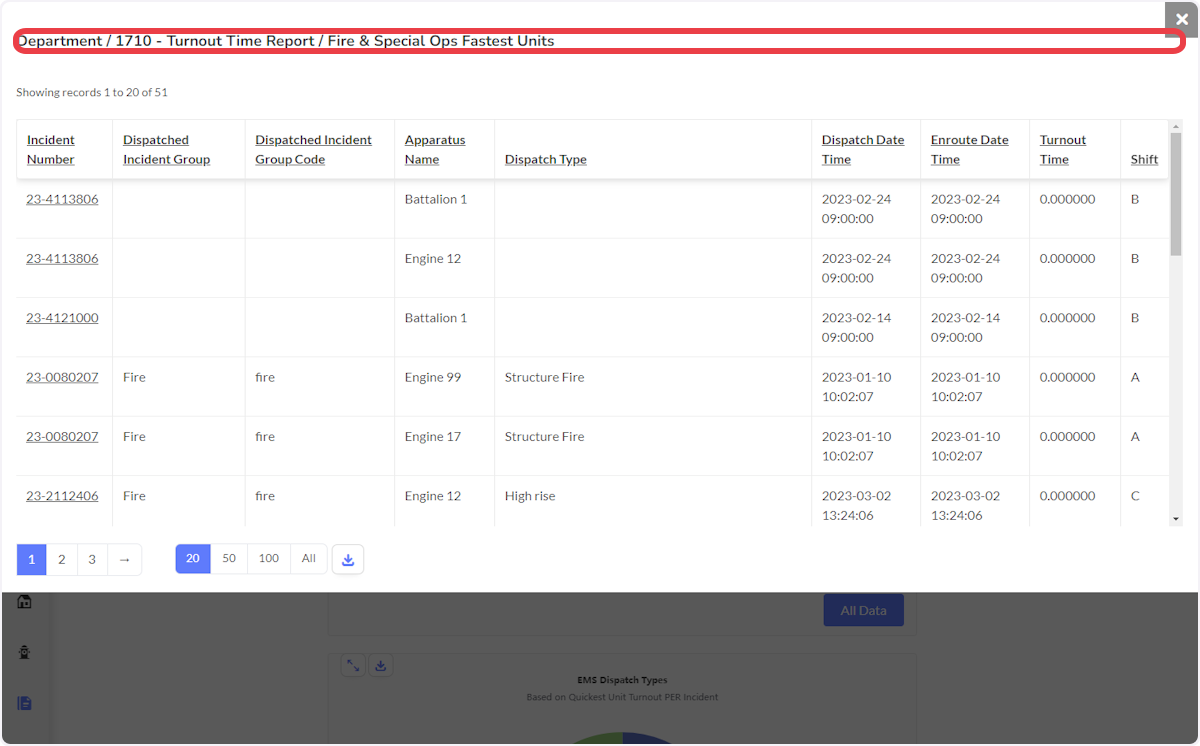Screen dimensions: 1200x746
Task: Sort by Turnout Time column
Action: [x=1063, y=150]
